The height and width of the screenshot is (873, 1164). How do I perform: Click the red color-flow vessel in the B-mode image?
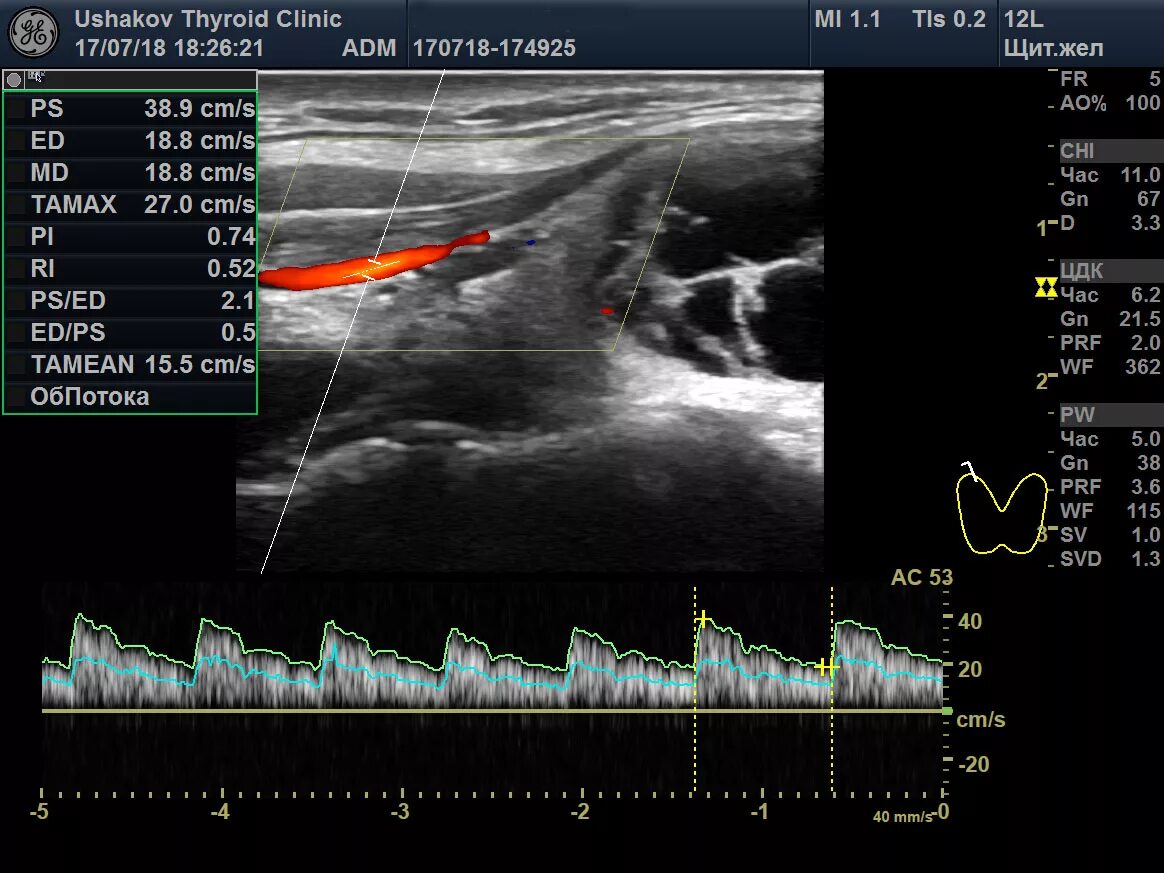(373, 263)
